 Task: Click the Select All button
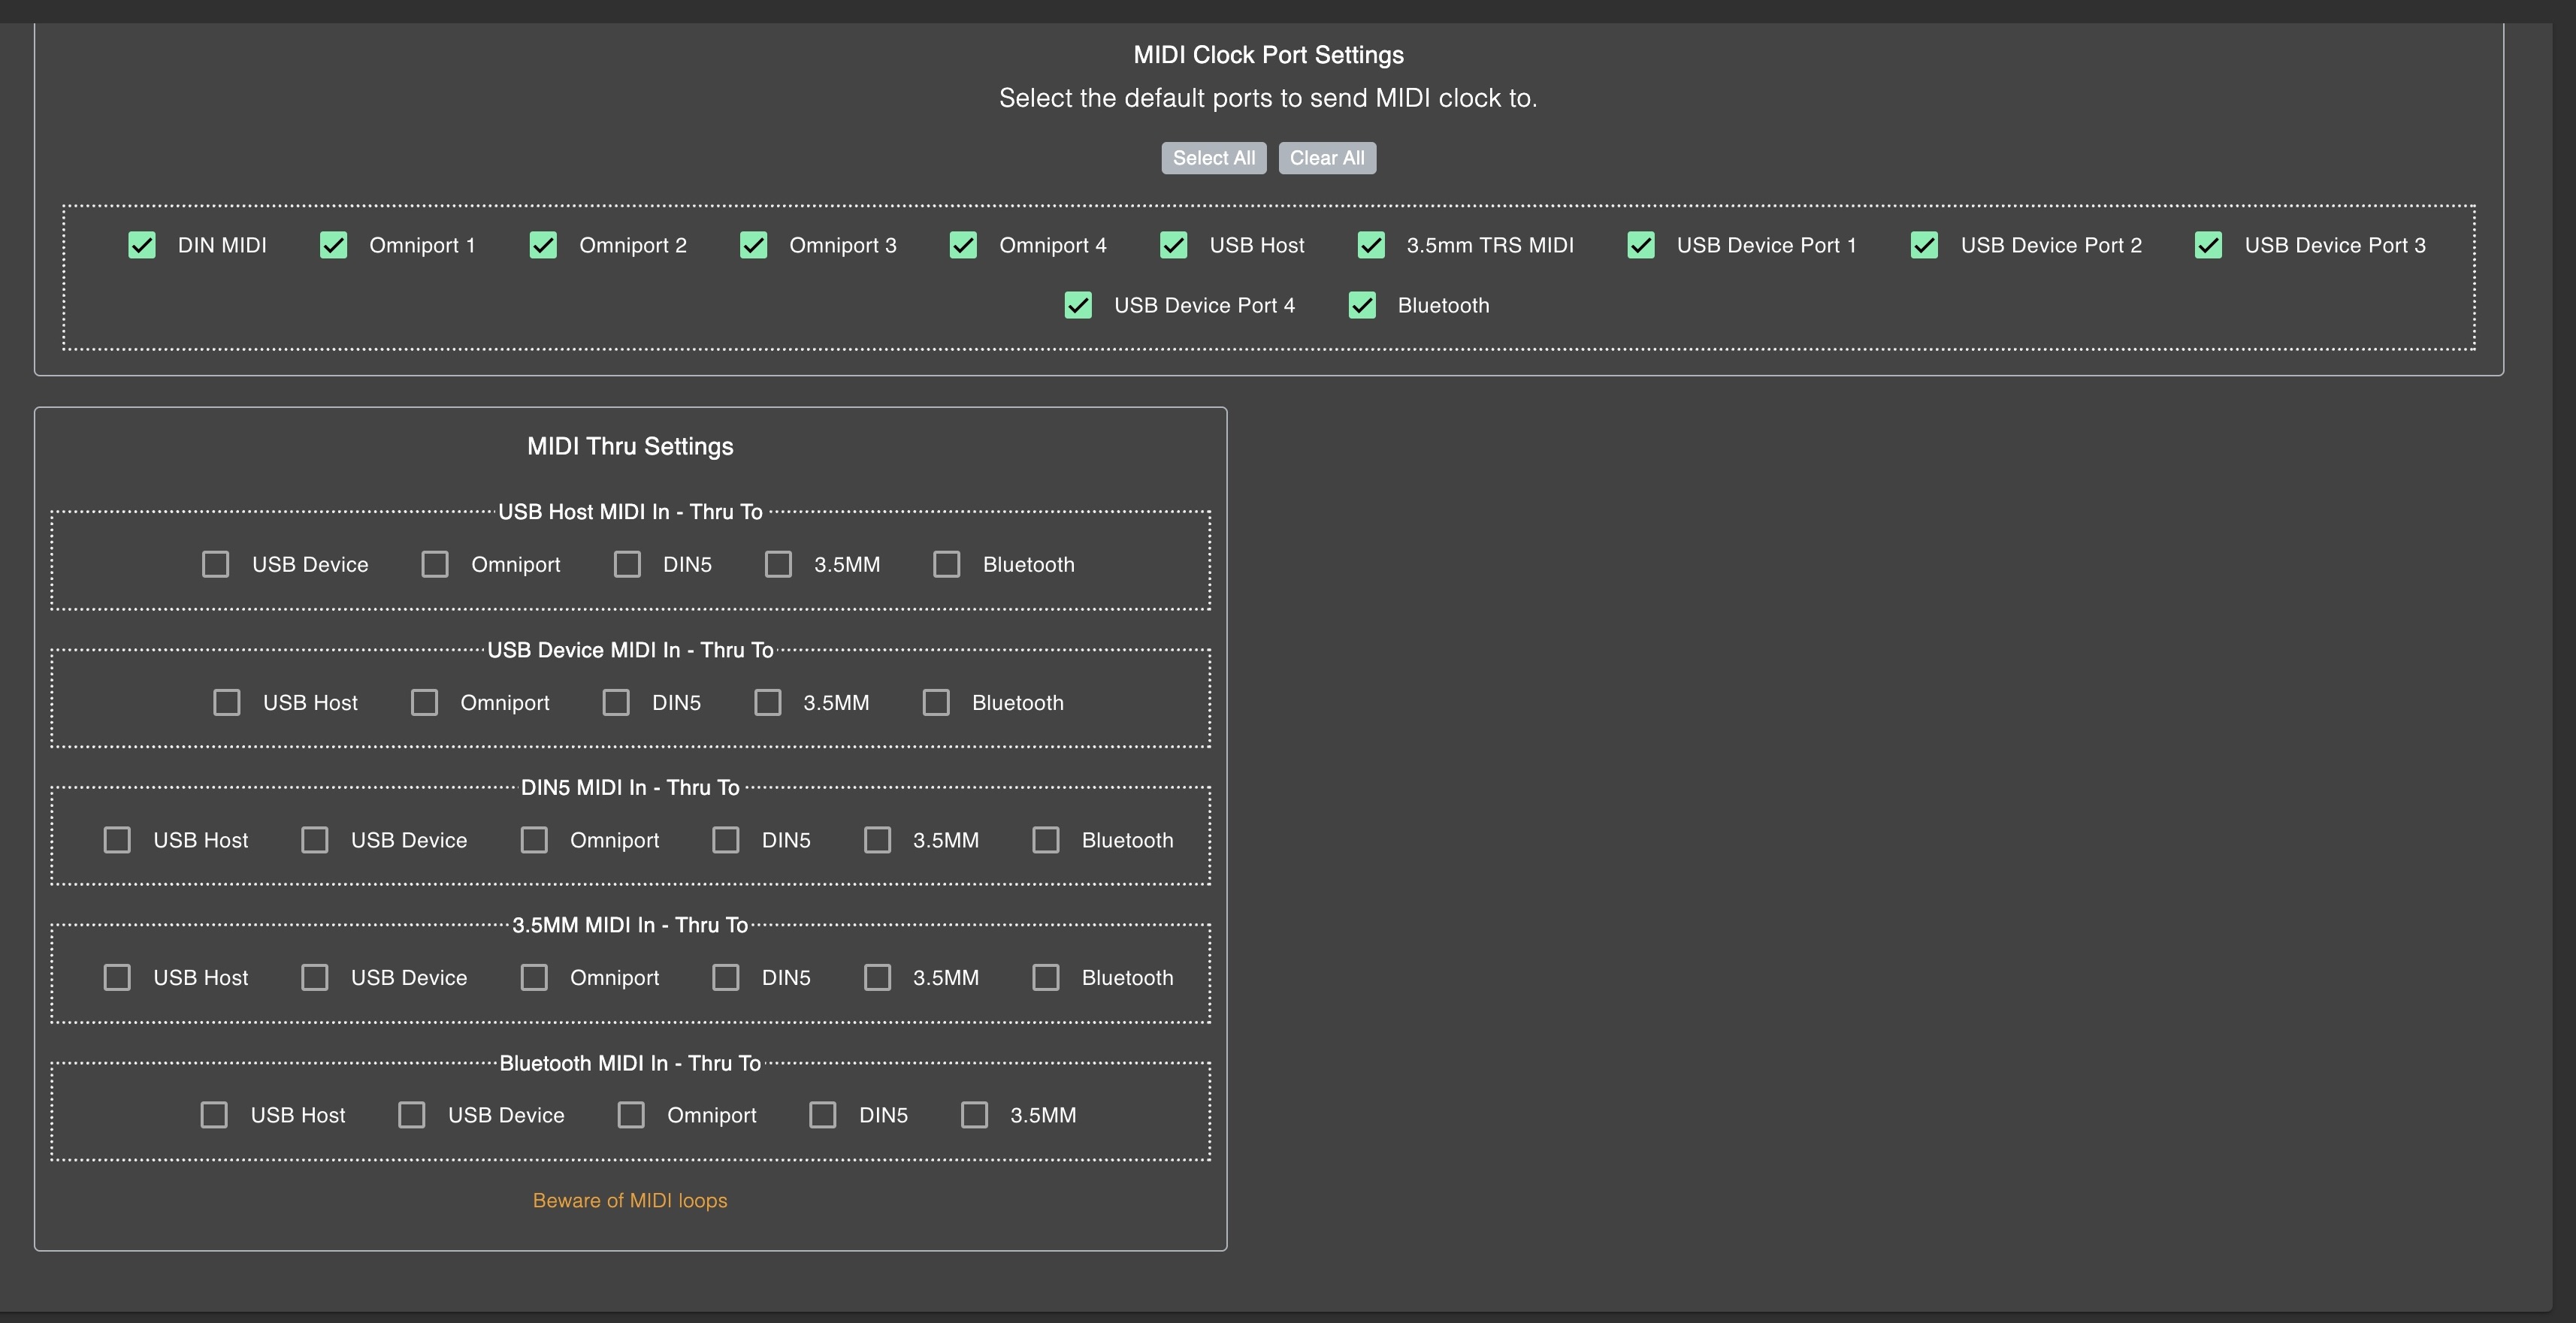coord(1213,158)
